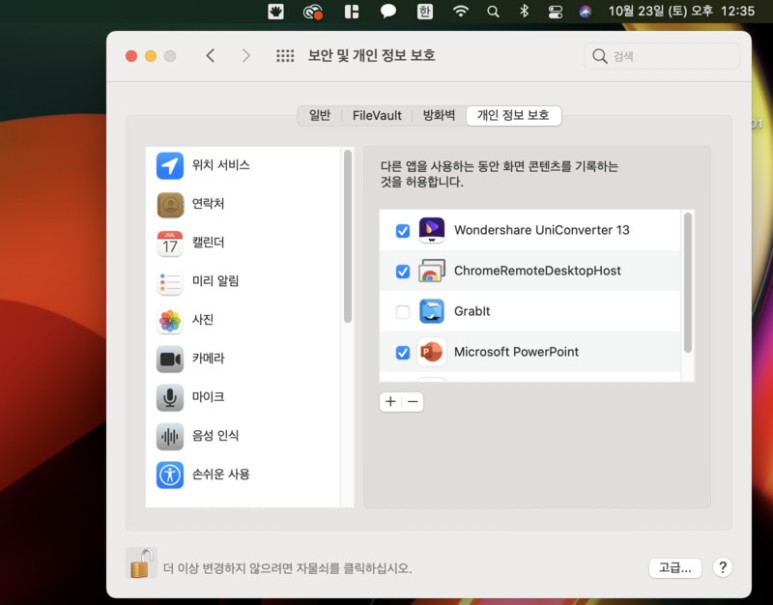Select the Microphone (마이크) icon
Screen dimensions: 773x605
pyautogui.click(x=170, y=397)
